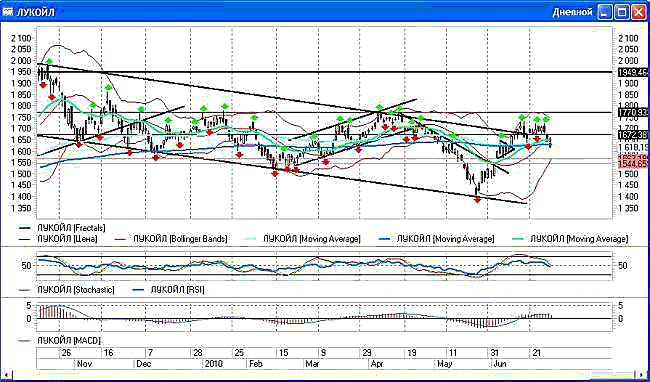Maximize the ЛУКОЙЛ chart window
Screen dimensions: 650x382
click(622, 12)
